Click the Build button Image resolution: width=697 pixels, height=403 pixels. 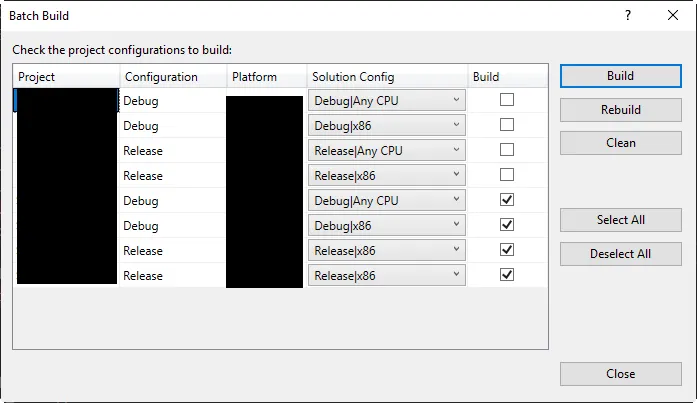pos(620,76)
